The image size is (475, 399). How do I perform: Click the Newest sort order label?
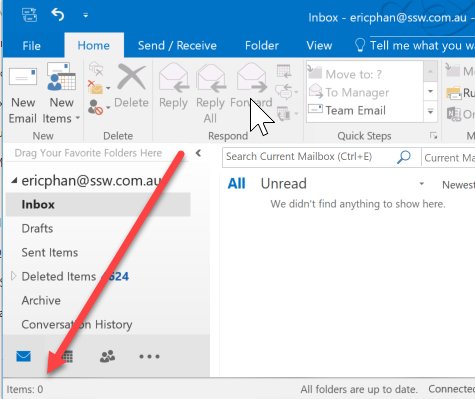[x=458, y=185]
